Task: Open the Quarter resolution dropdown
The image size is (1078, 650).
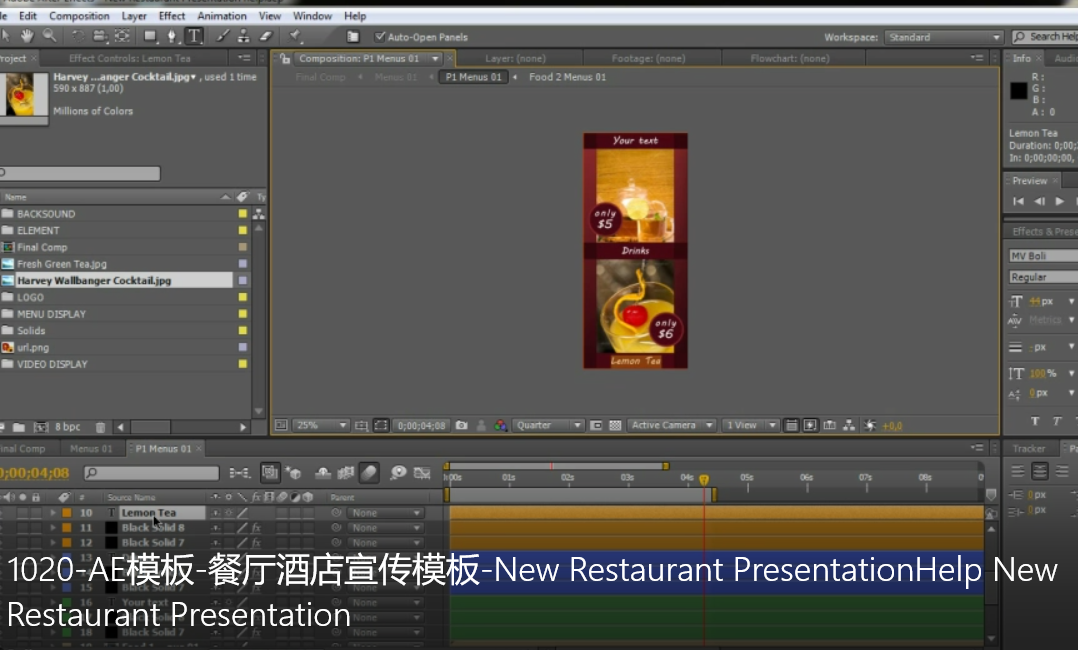Action: (549, 426)
